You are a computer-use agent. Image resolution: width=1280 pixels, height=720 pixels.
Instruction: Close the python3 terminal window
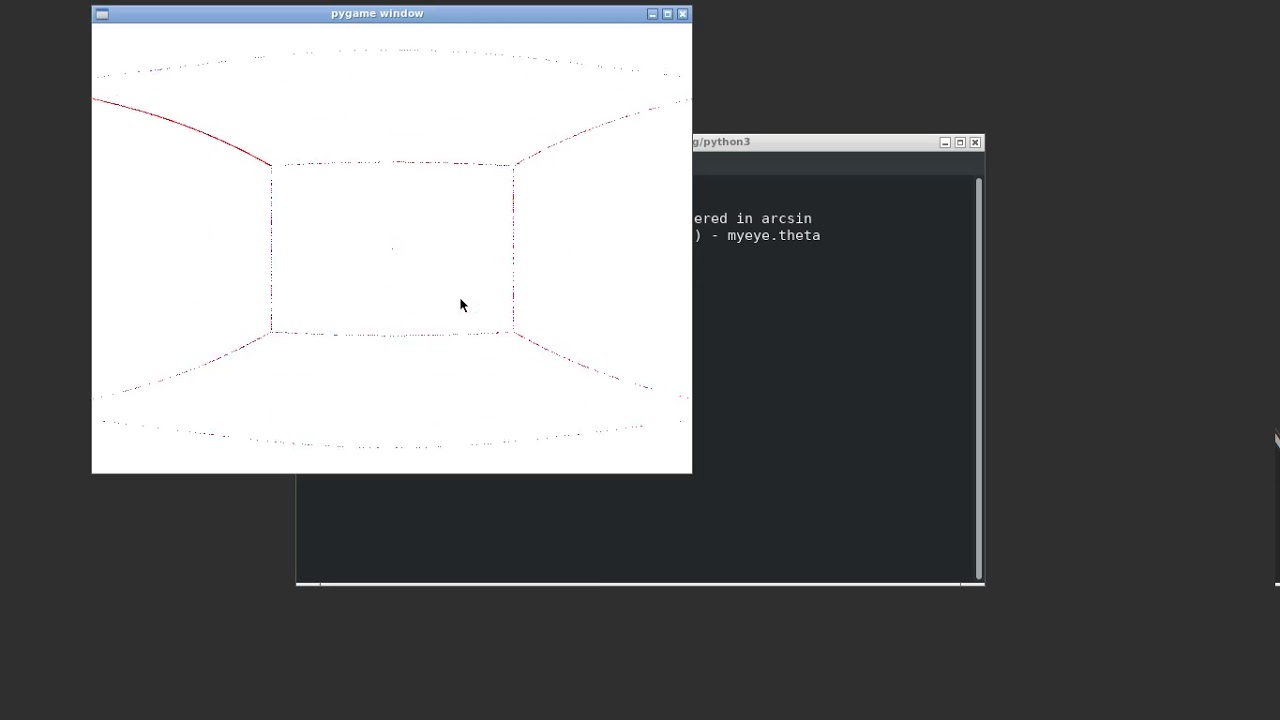975,143
